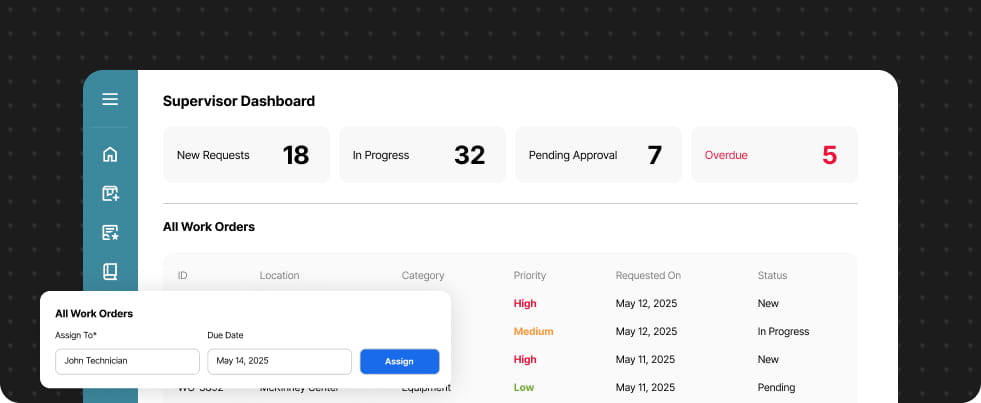Click the Category column header
The image size is (981, 403).
(x=423, y=275)
